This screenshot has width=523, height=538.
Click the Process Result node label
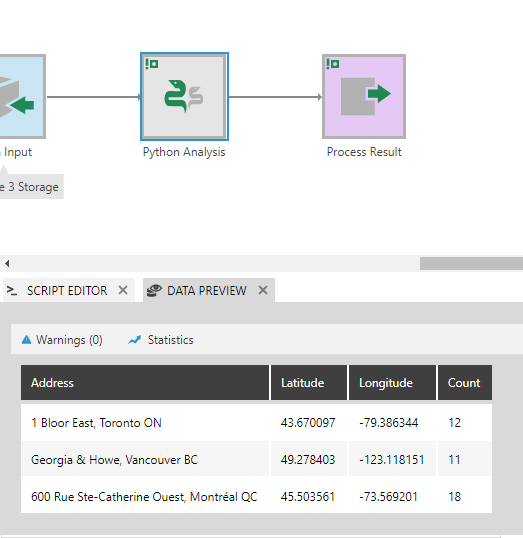[x=364, y=152]
